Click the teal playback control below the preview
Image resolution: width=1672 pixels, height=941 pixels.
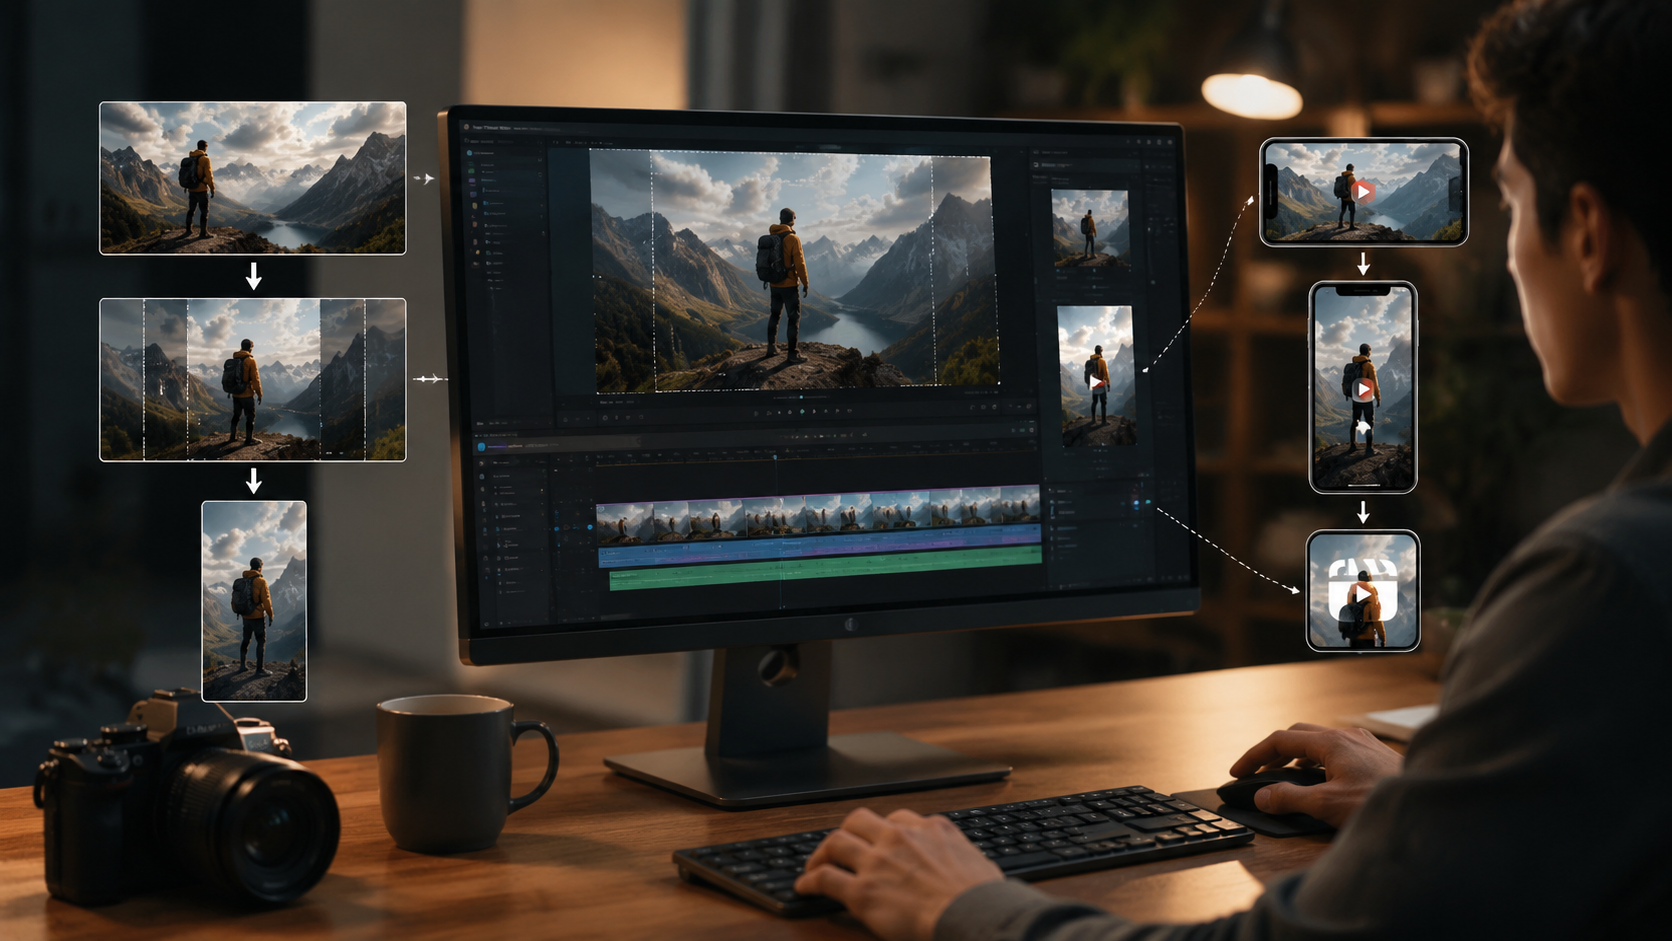point(802,411)
